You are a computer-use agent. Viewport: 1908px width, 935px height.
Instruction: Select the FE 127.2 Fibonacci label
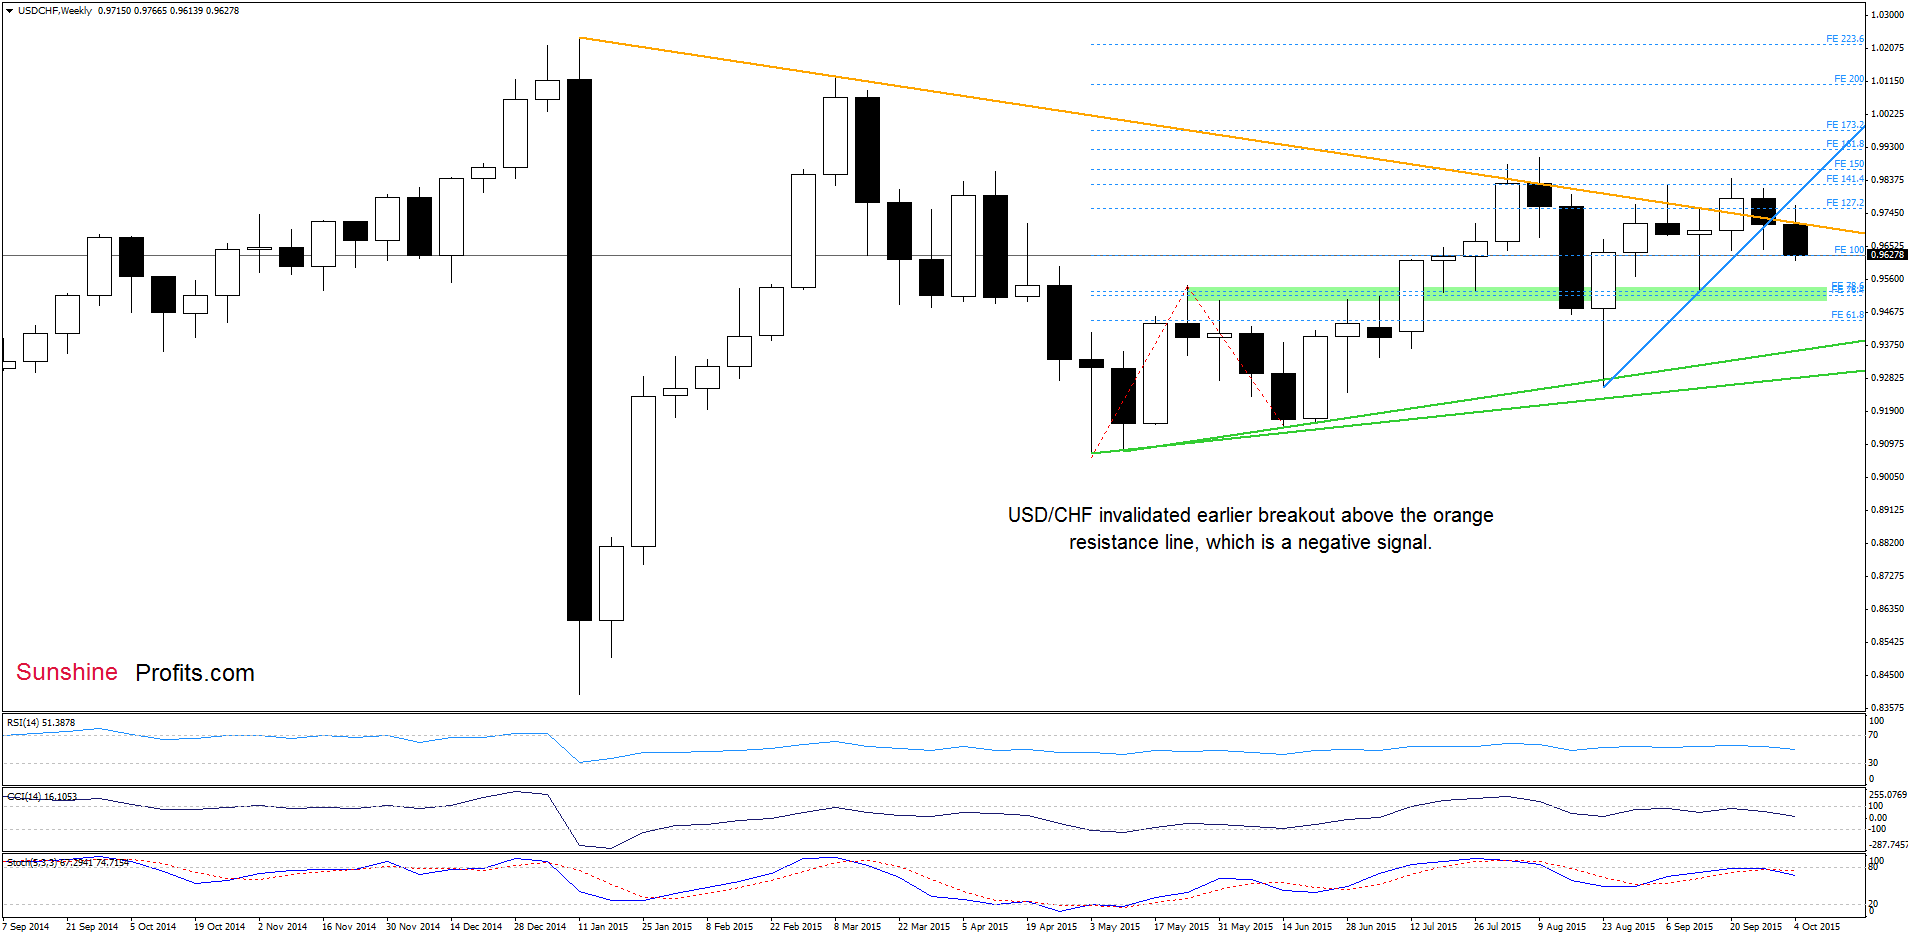[1844, 203]
